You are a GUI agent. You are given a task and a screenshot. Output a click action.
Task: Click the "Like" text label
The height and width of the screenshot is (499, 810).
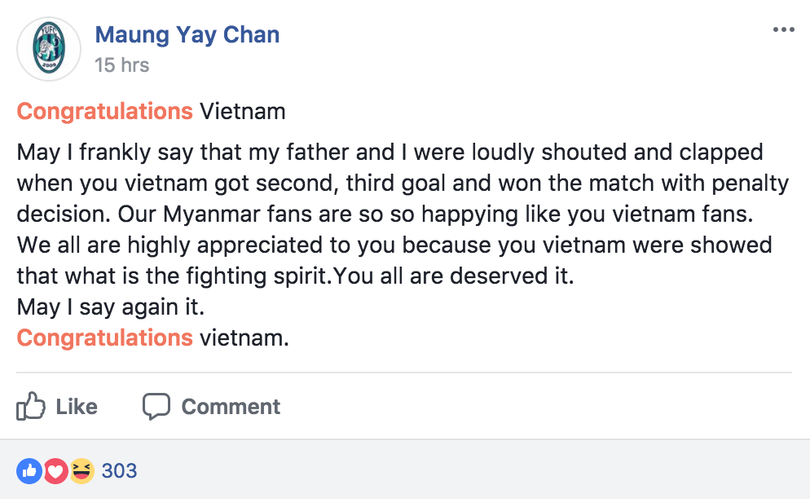[77, 407]
